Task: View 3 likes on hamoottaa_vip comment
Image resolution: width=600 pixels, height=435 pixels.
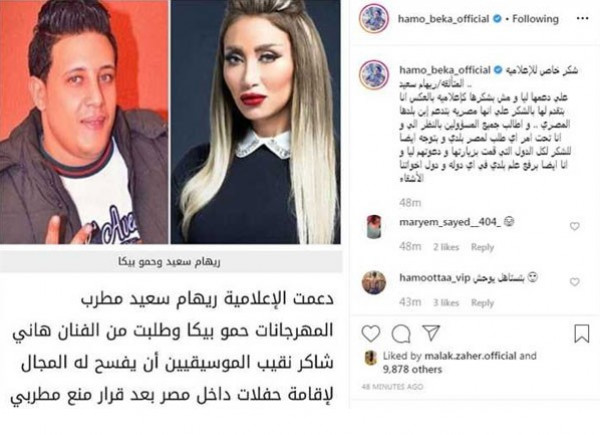Action: click(446, 303)
